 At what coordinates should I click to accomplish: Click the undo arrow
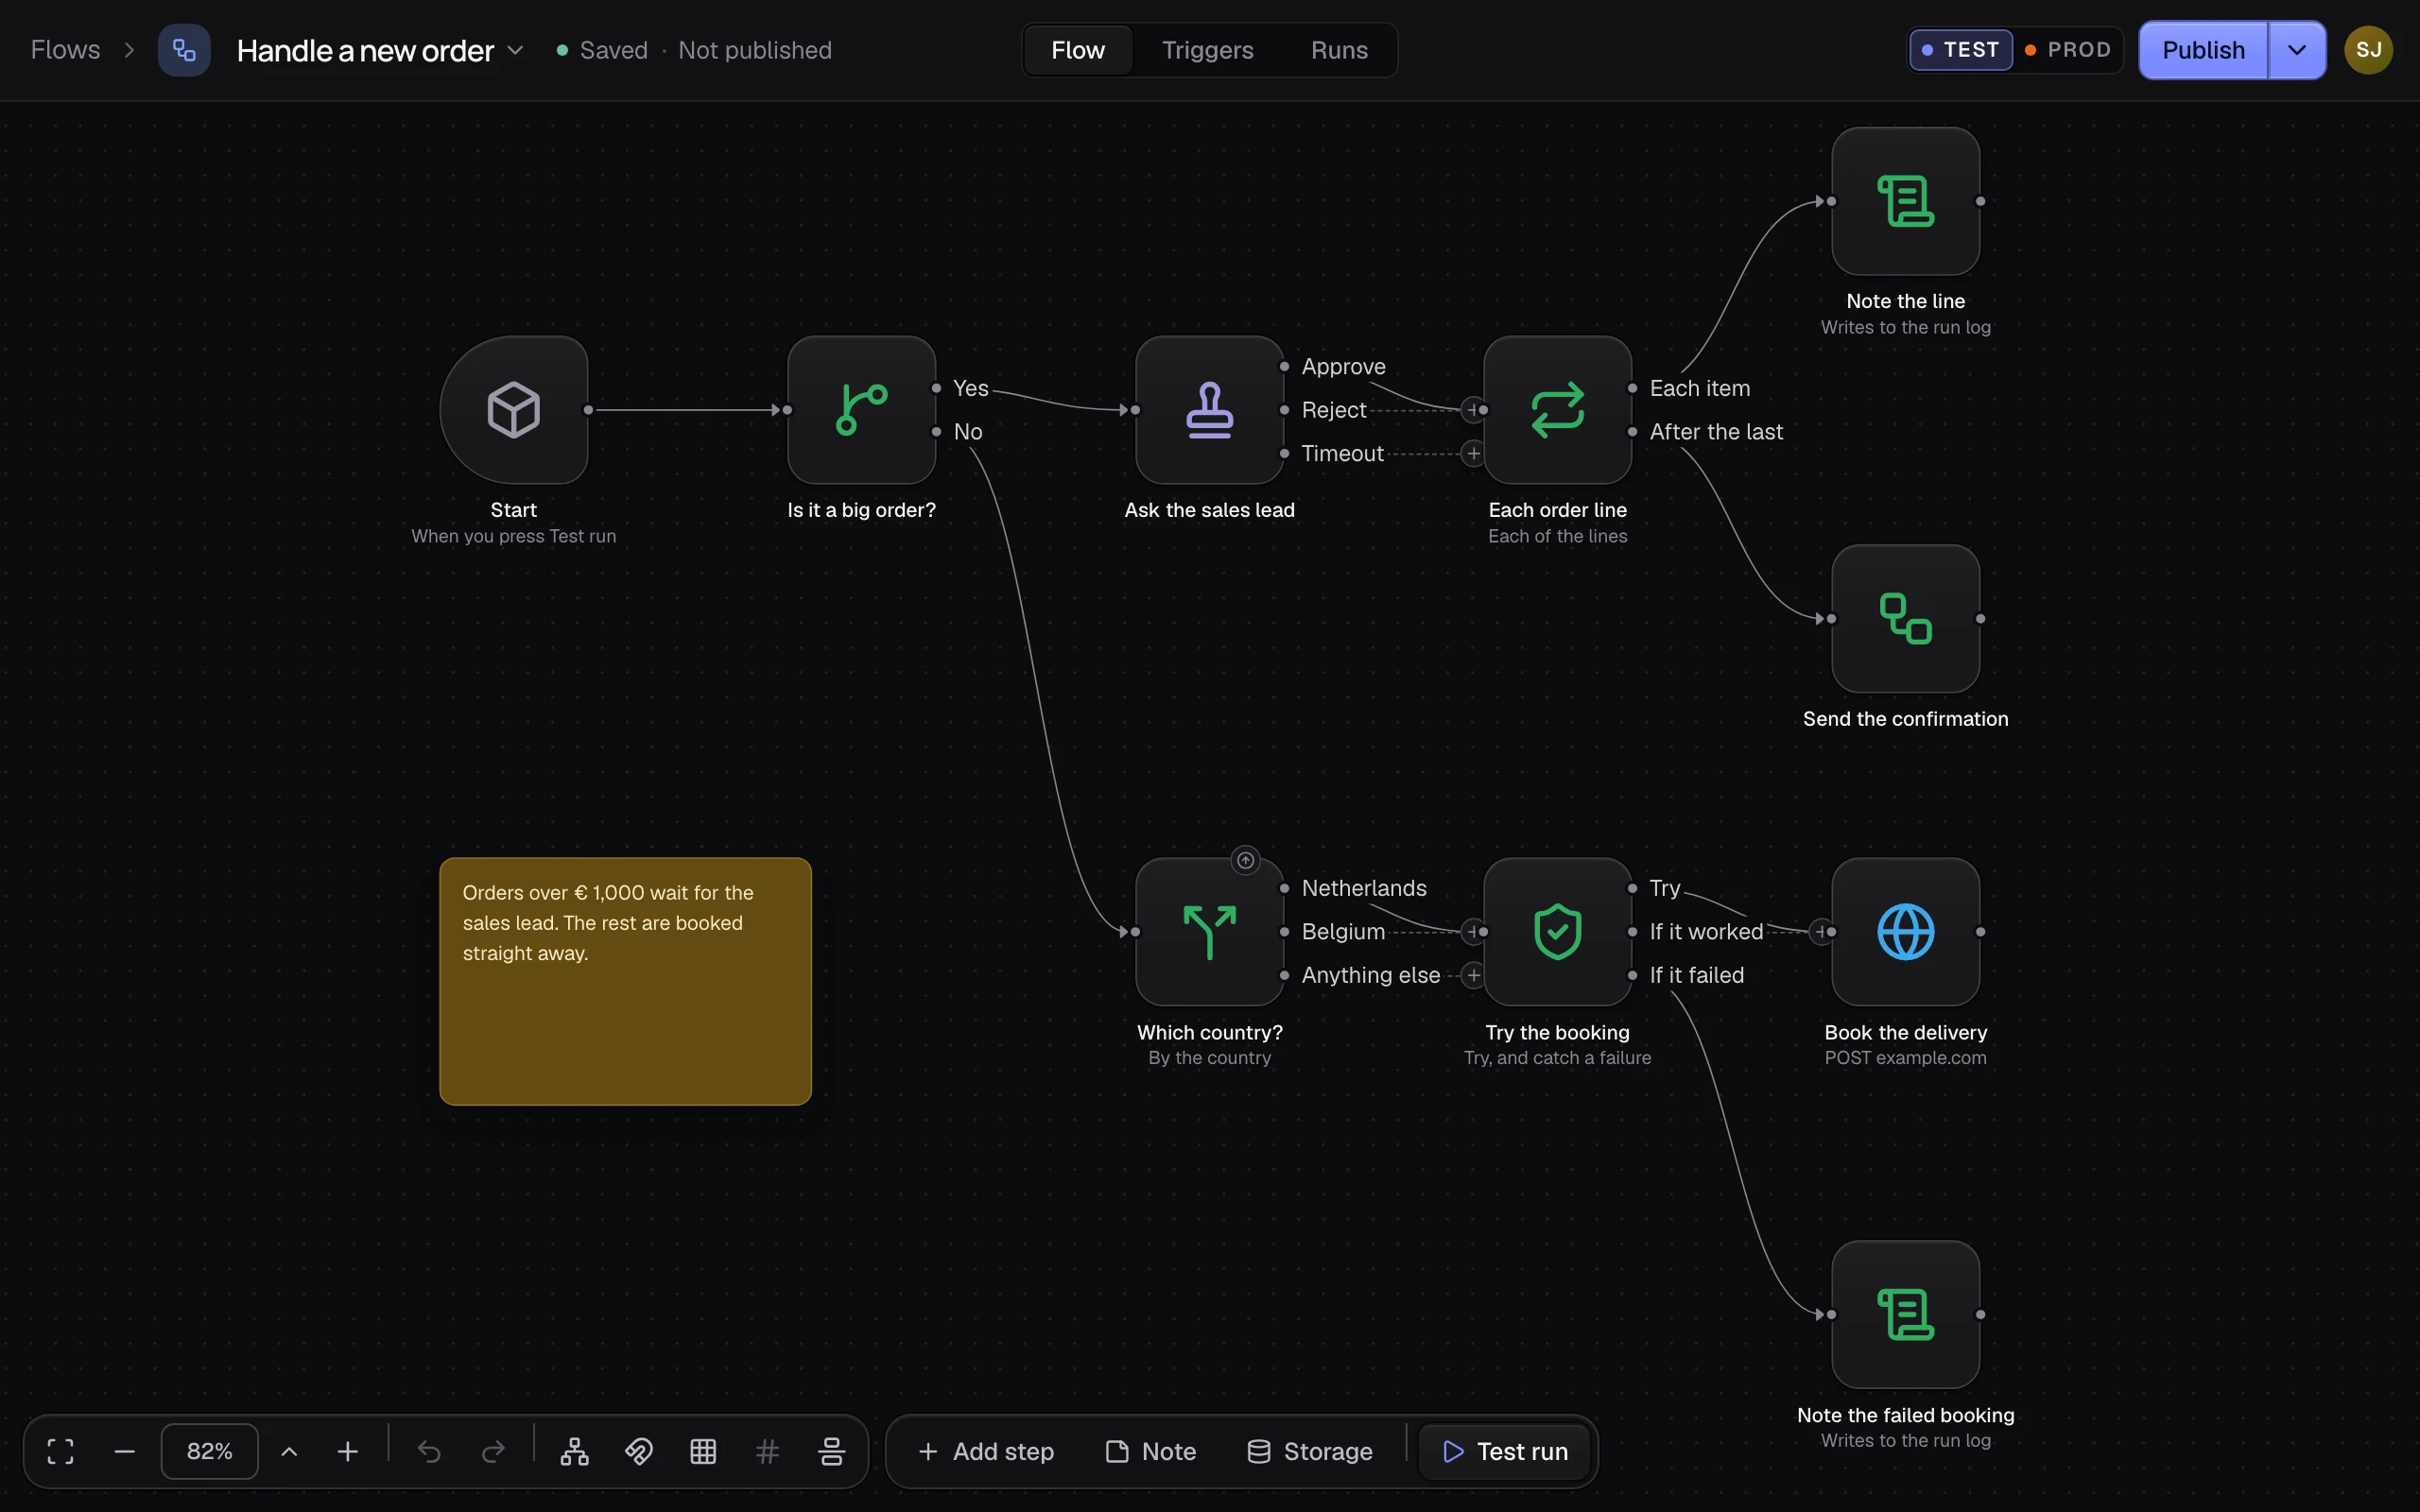(429, 1451)
